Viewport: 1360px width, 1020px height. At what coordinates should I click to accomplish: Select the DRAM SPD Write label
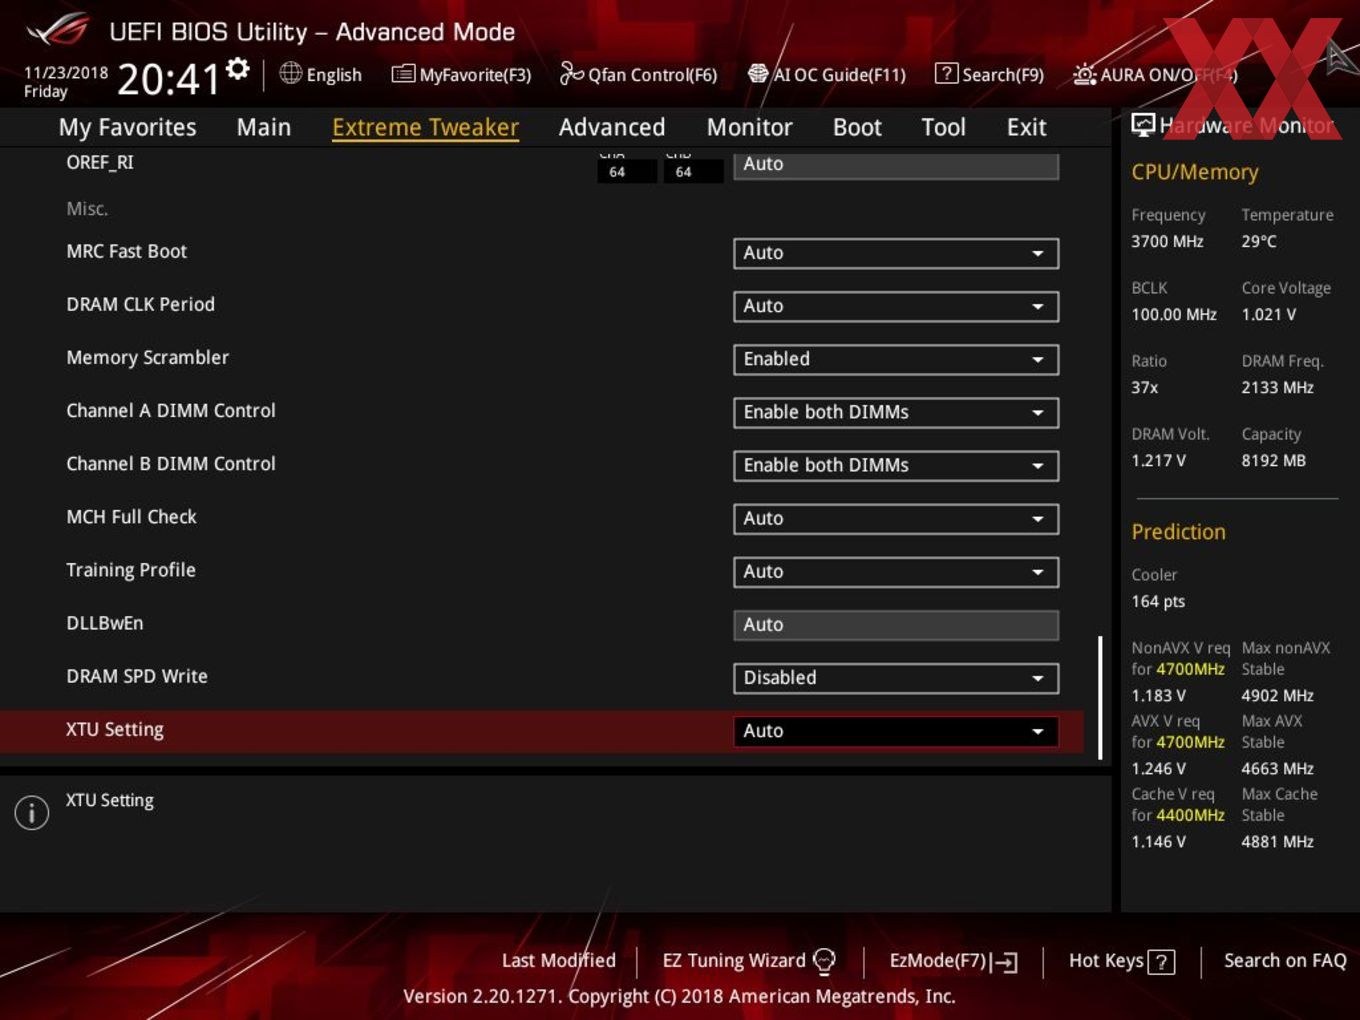[x=137, y=676]
